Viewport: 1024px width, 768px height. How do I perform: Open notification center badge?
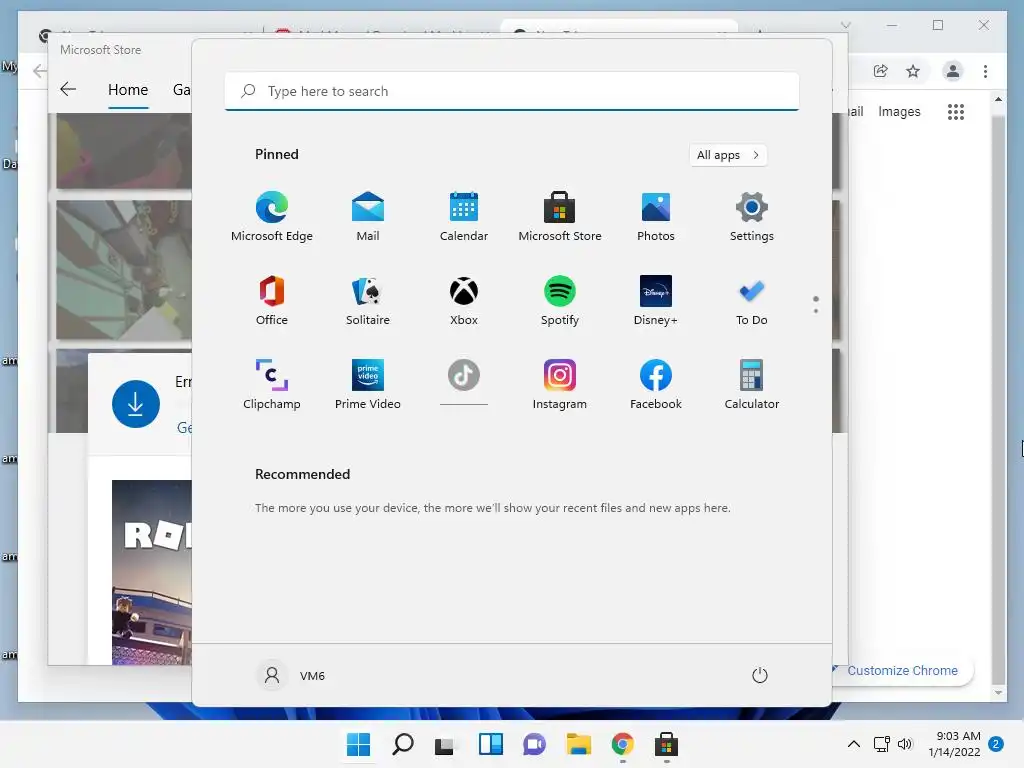pyautogui.click(x=996, y=744)
